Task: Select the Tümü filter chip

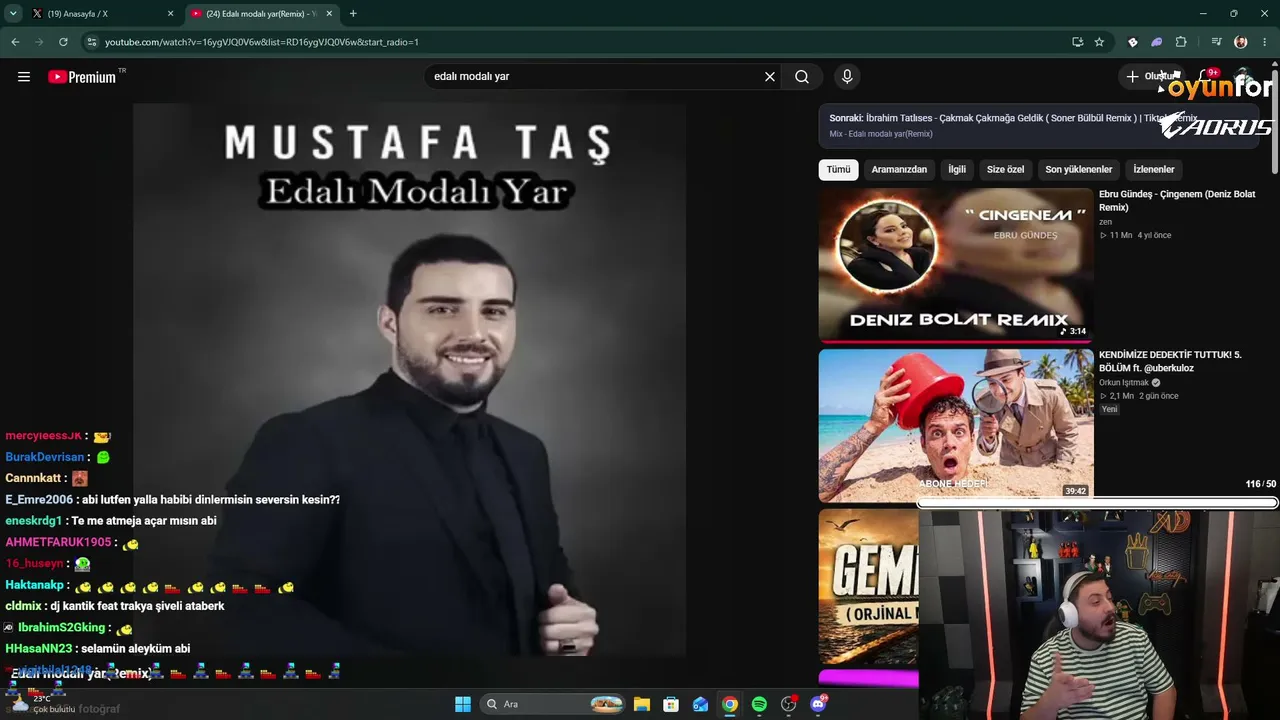Action: point(838,169)
